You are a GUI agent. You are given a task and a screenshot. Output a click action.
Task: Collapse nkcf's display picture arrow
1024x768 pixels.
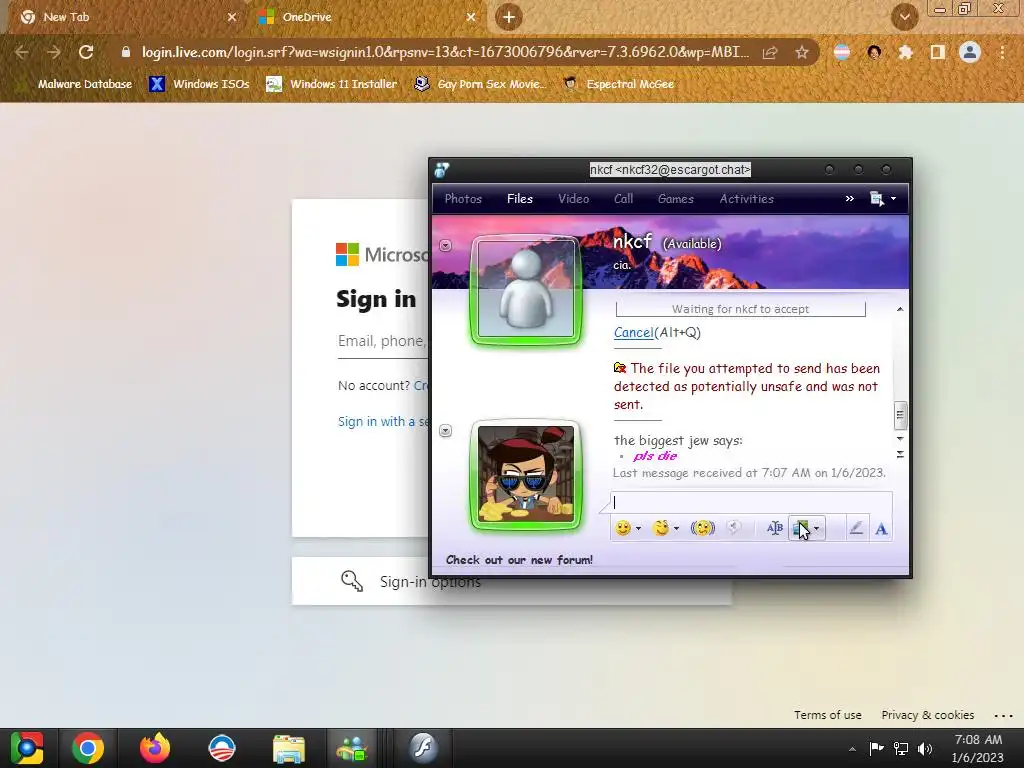445,246
